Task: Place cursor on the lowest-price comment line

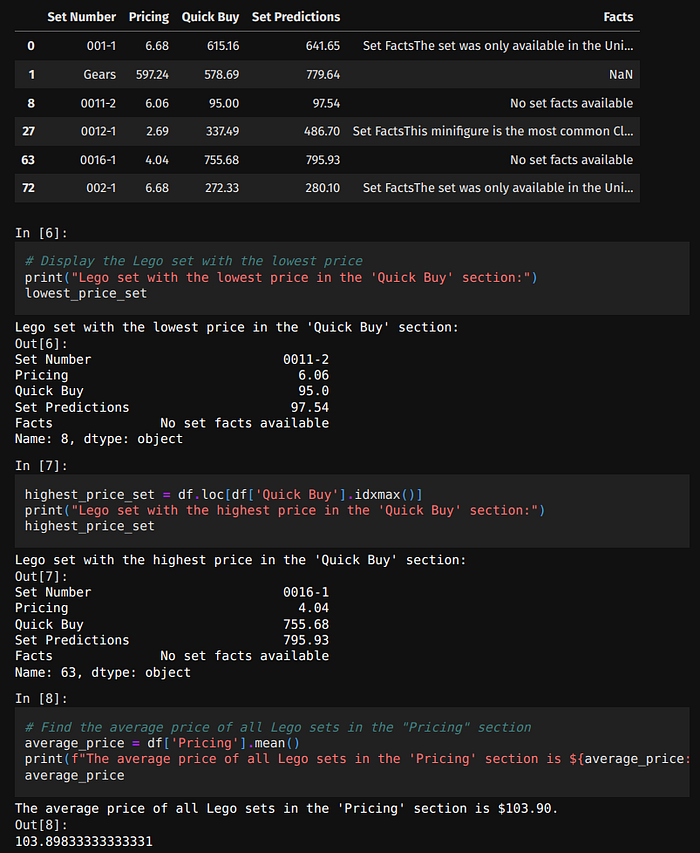Action: tap(193, 261)
